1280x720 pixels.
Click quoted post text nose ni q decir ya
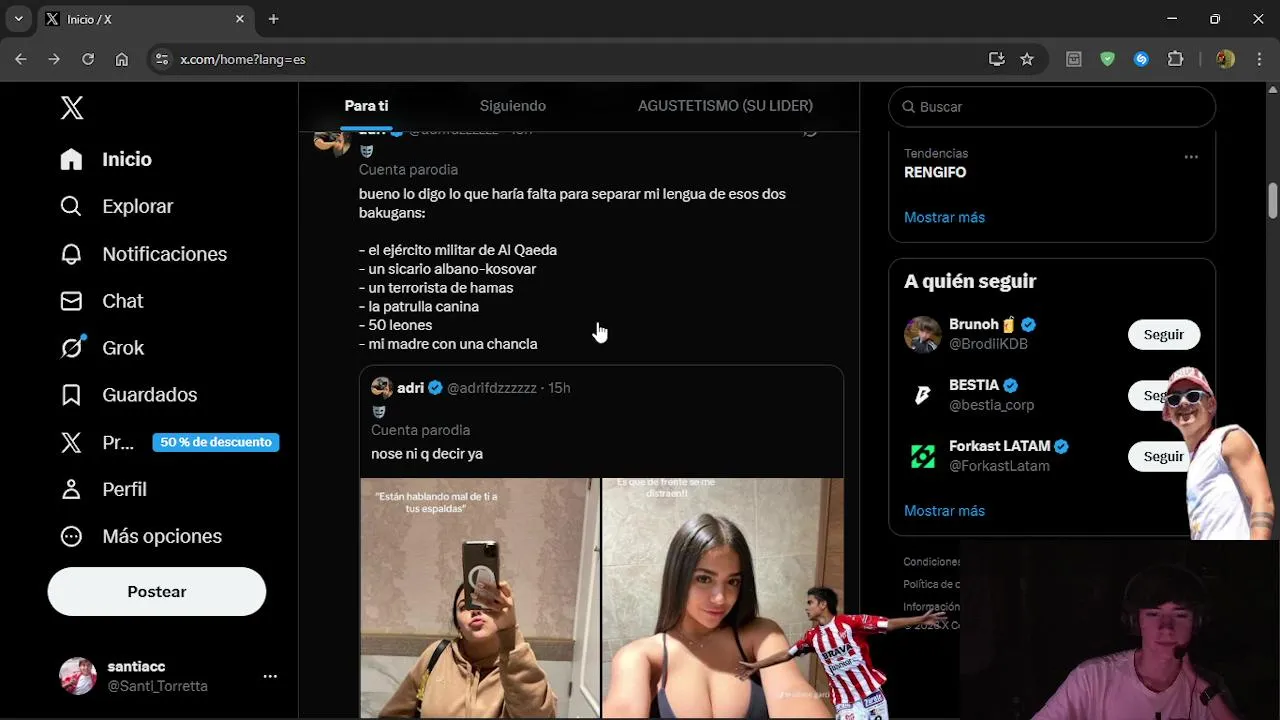coord(427,454)
